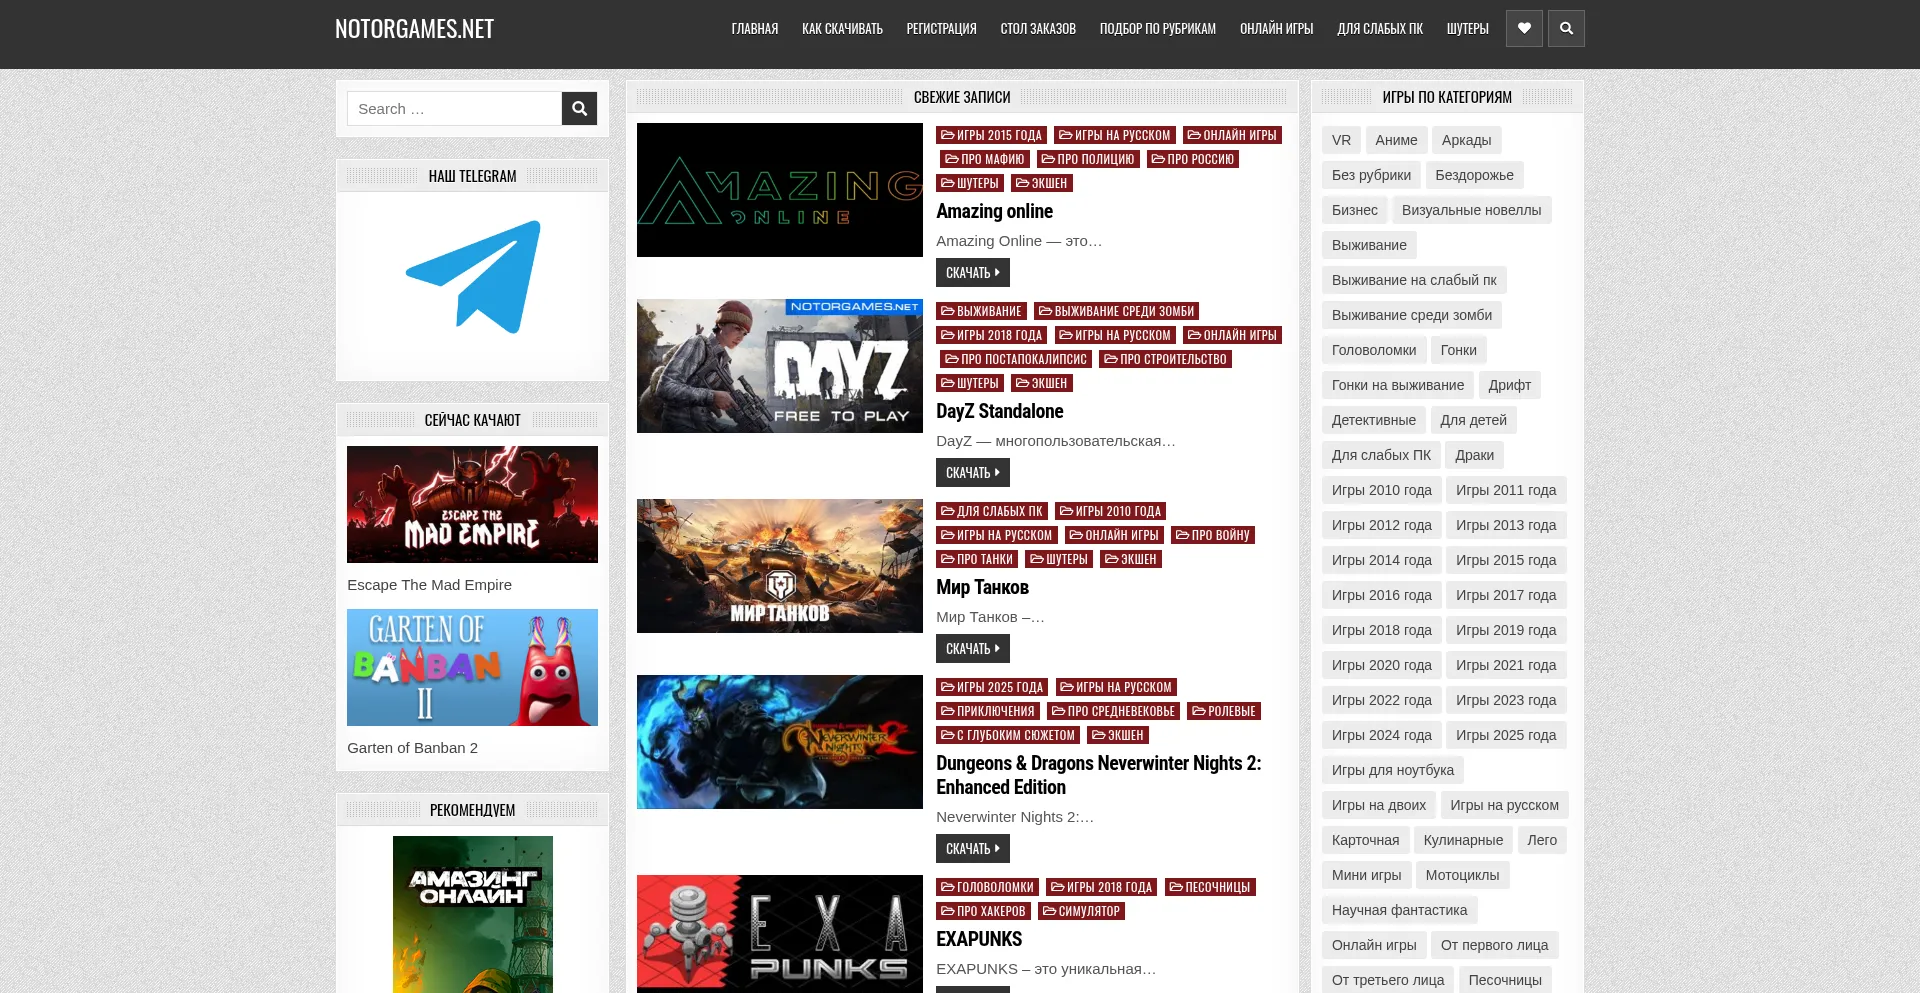Open the Амазинг Онлайн recommended cover

pos(472,914)
